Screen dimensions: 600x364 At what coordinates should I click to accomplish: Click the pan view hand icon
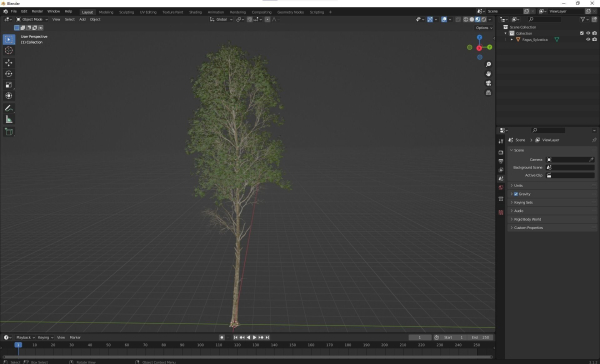[488, 73]
